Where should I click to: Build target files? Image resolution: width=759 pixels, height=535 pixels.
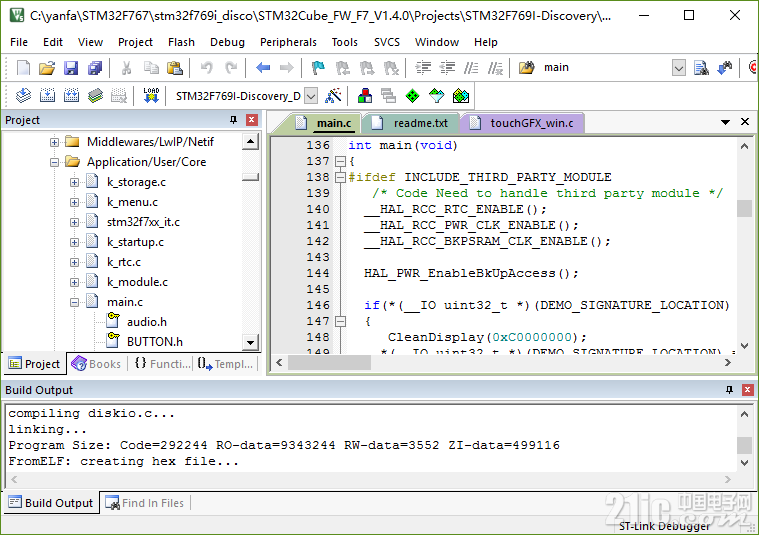pos(47,96)
